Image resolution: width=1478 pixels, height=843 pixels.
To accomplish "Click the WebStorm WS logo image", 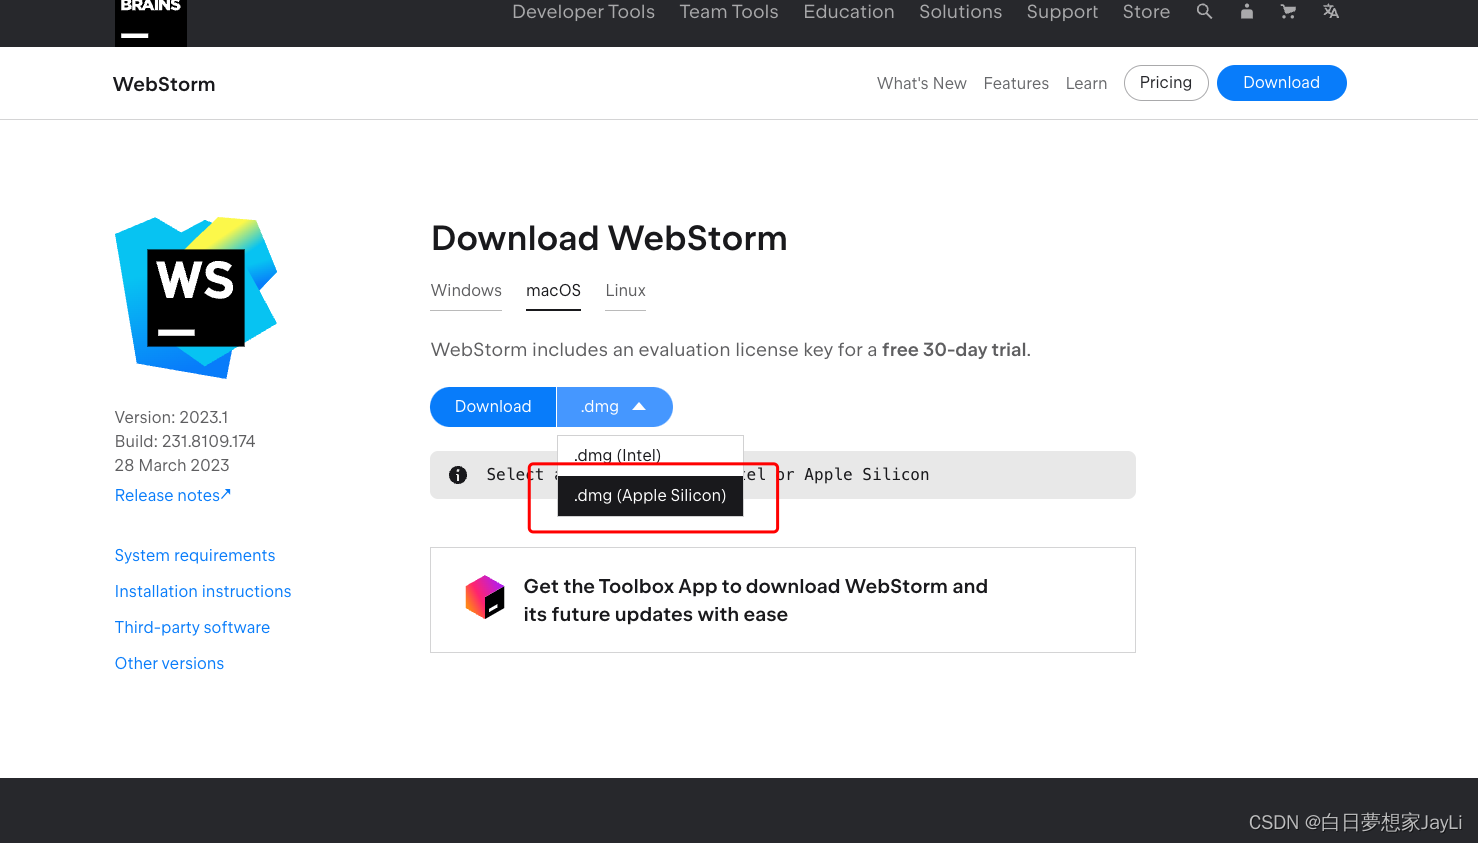I will pyautogui.click(x=196, y=297).
